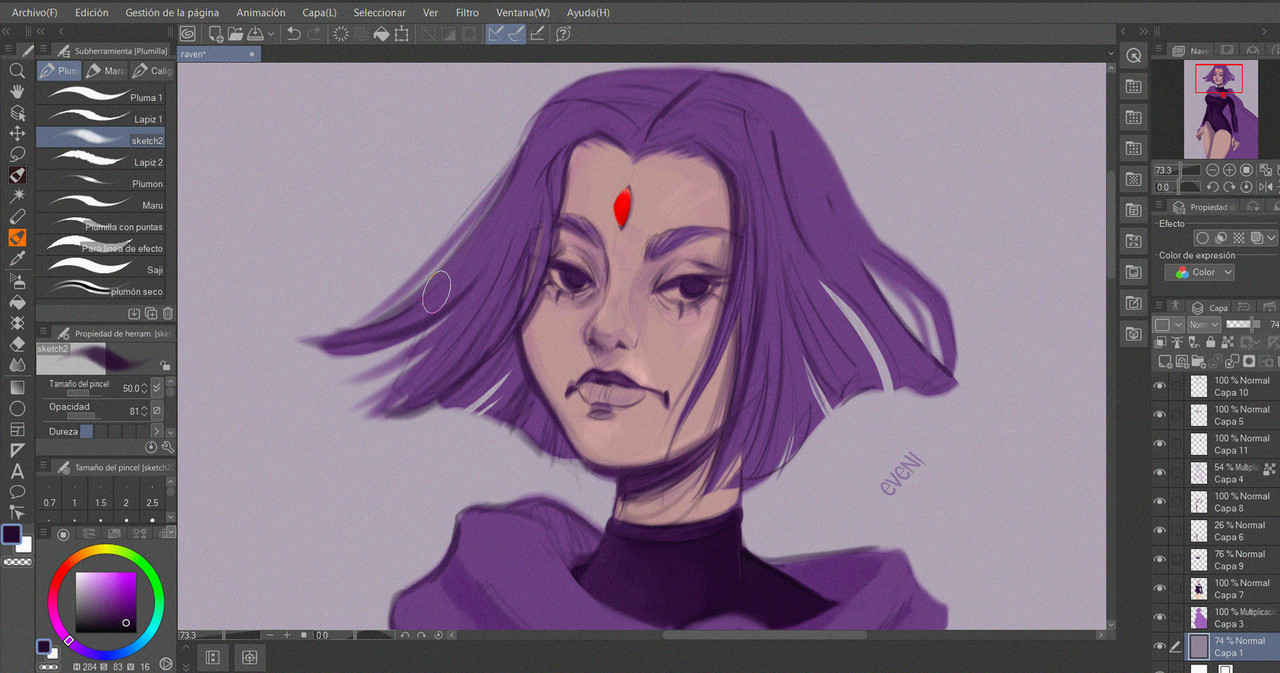
Task: Open the Archivo(F) menu
Action: [x=34, y=13]
